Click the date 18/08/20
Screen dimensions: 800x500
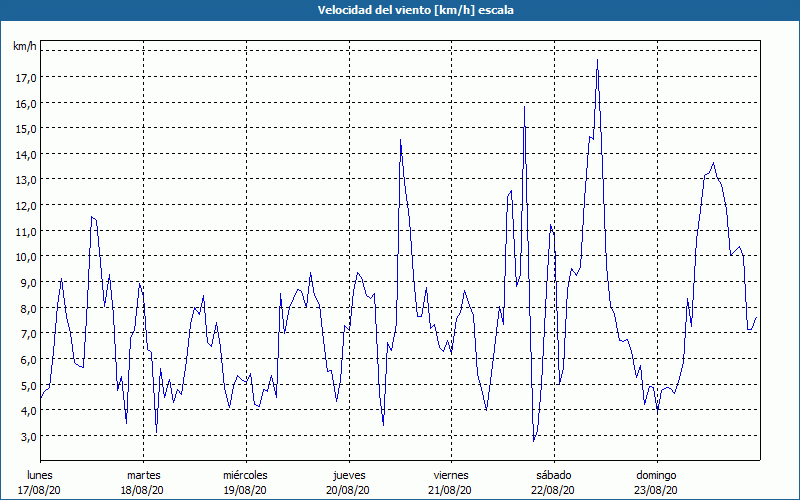coord(142,490)
